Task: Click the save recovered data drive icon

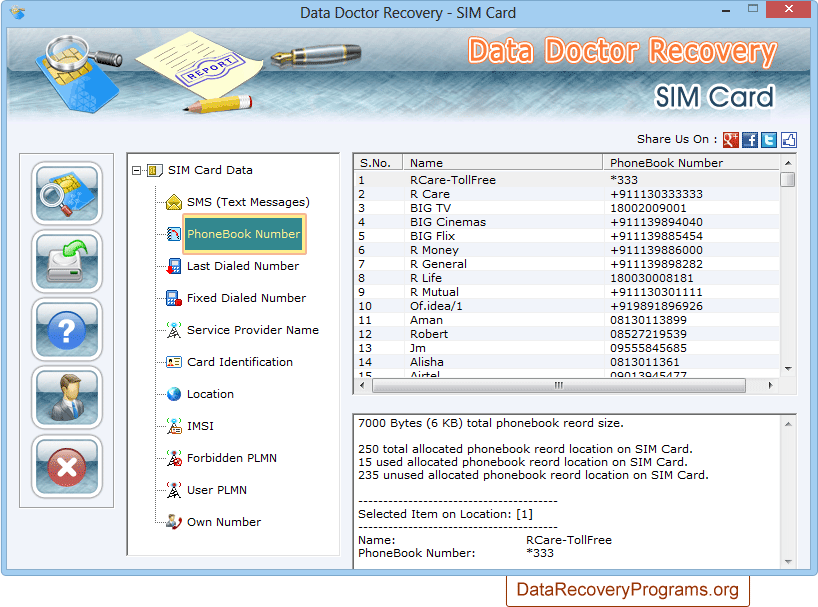Action: pos(67,261)
